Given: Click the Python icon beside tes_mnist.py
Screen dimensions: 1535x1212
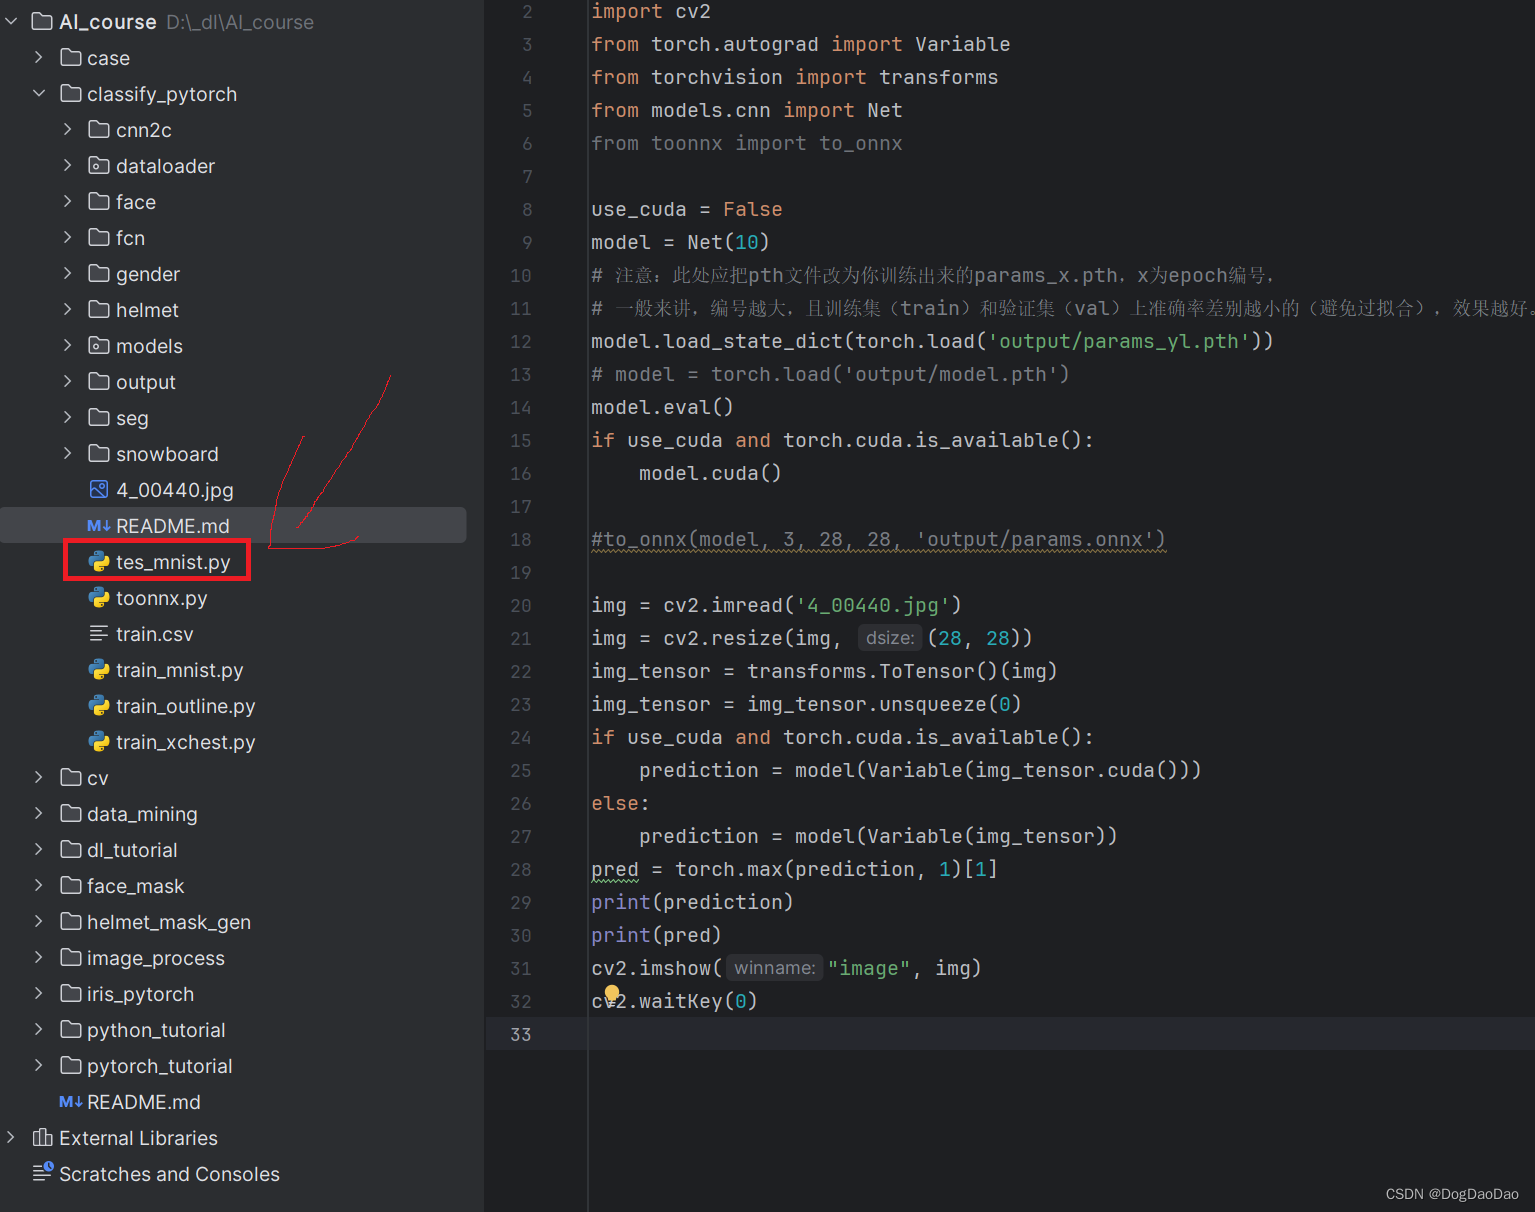Looking at the screenshot, I should click(x=99, y=561).
